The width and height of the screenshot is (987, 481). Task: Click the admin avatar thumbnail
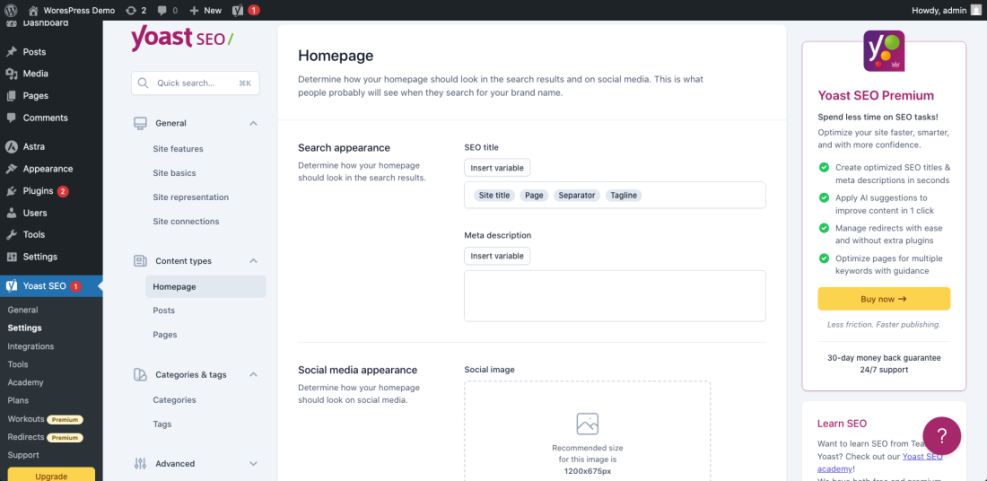(975, 10)
